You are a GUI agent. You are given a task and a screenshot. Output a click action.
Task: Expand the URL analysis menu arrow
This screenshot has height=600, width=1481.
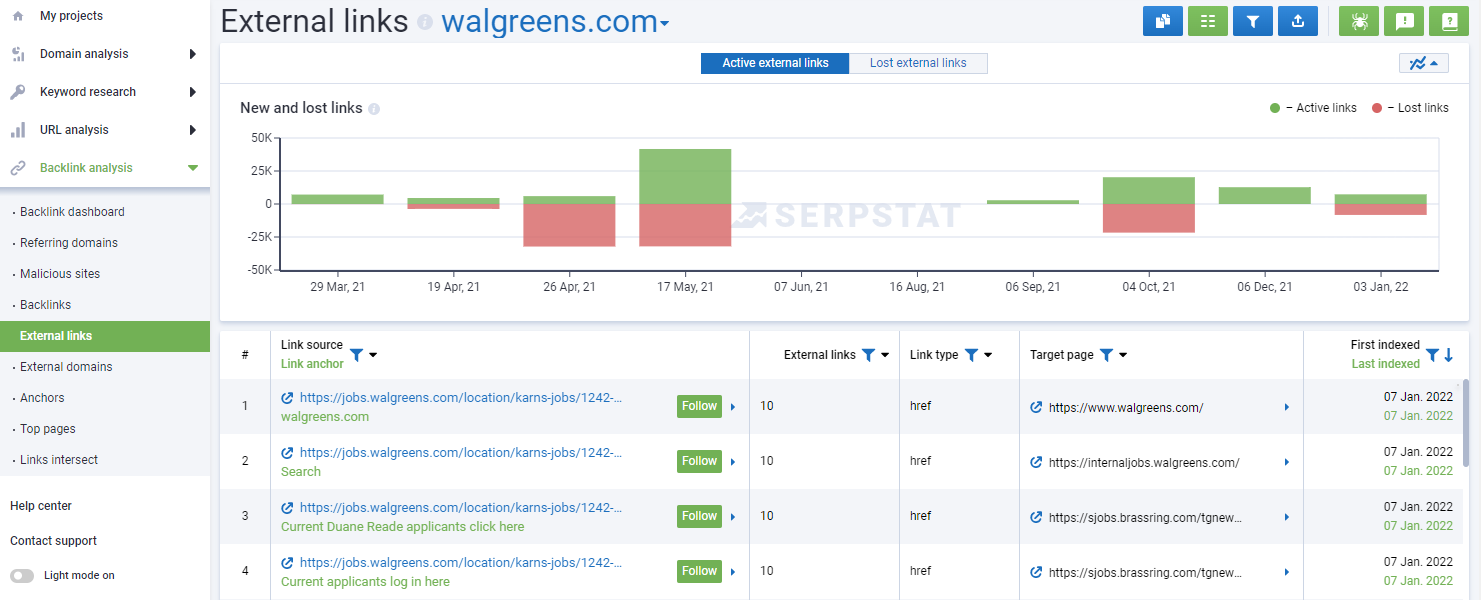tap(192, 130)
